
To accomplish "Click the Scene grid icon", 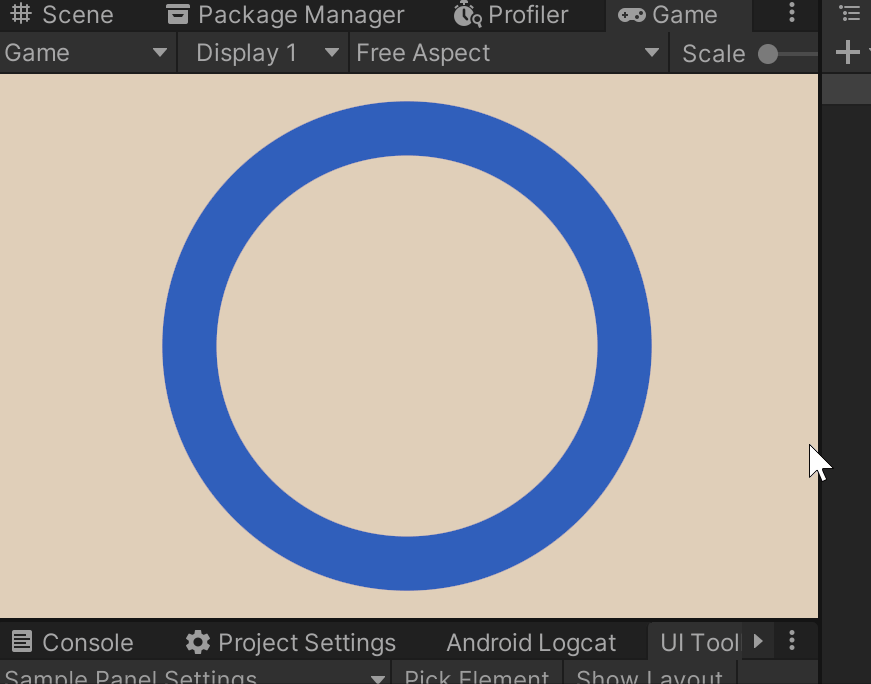I will pos(21,14).
